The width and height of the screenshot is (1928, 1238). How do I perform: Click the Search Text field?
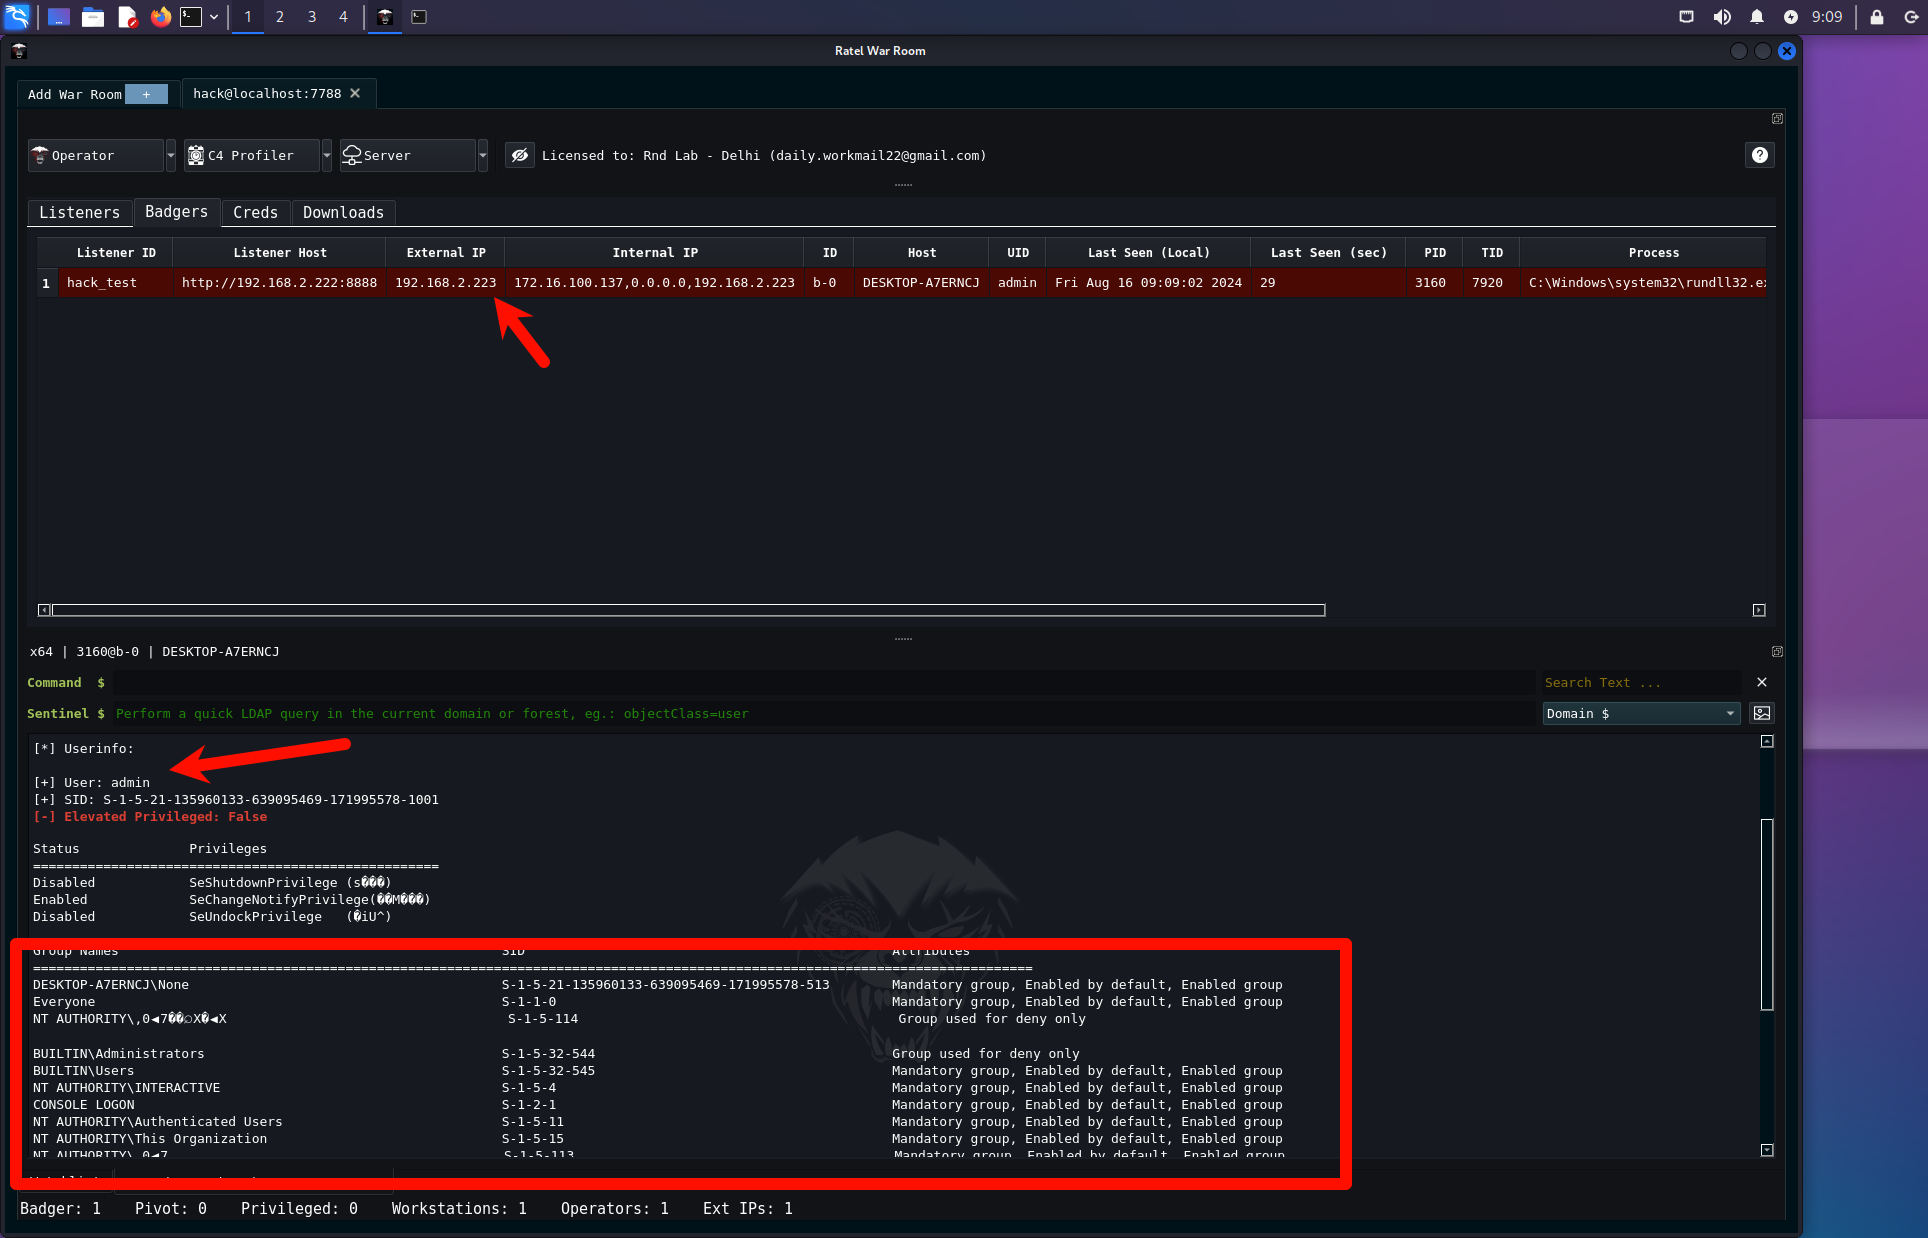(1641, 683)
